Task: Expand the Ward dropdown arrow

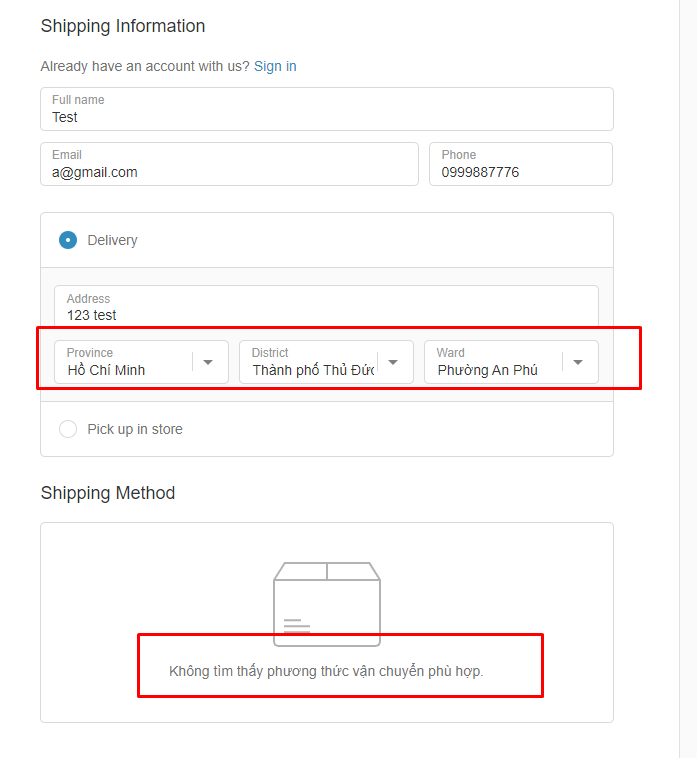Action: tap(578, 362)
